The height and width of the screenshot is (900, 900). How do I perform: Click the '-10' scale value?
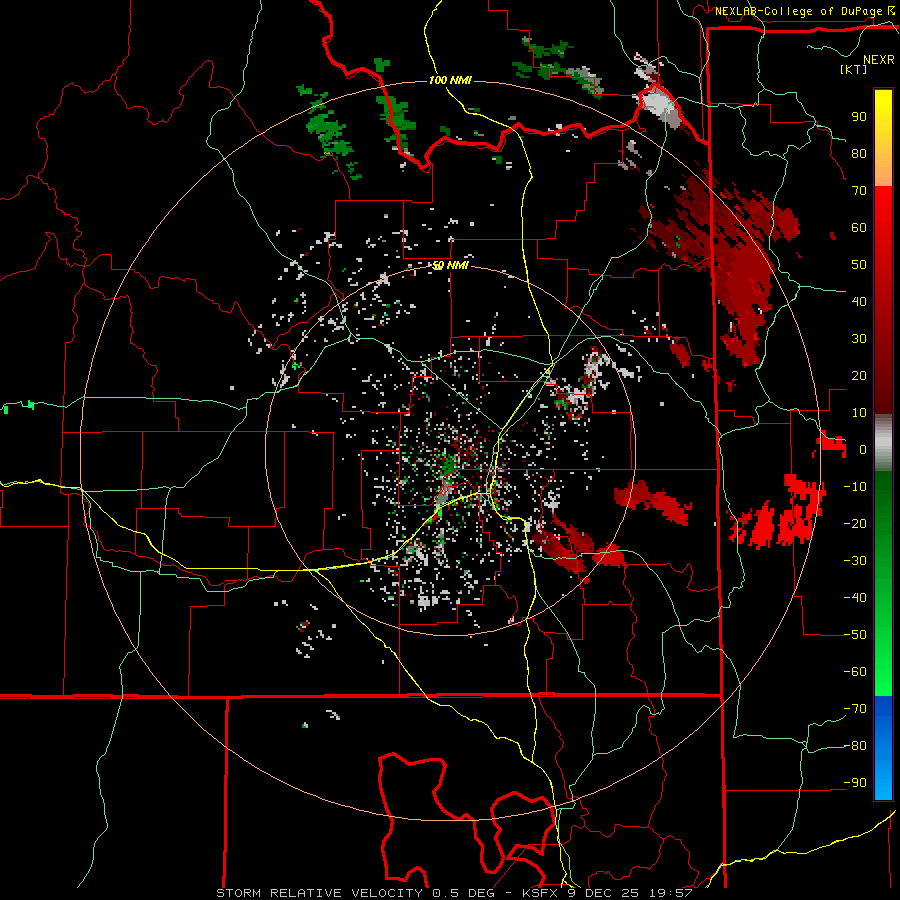[855, 487]
